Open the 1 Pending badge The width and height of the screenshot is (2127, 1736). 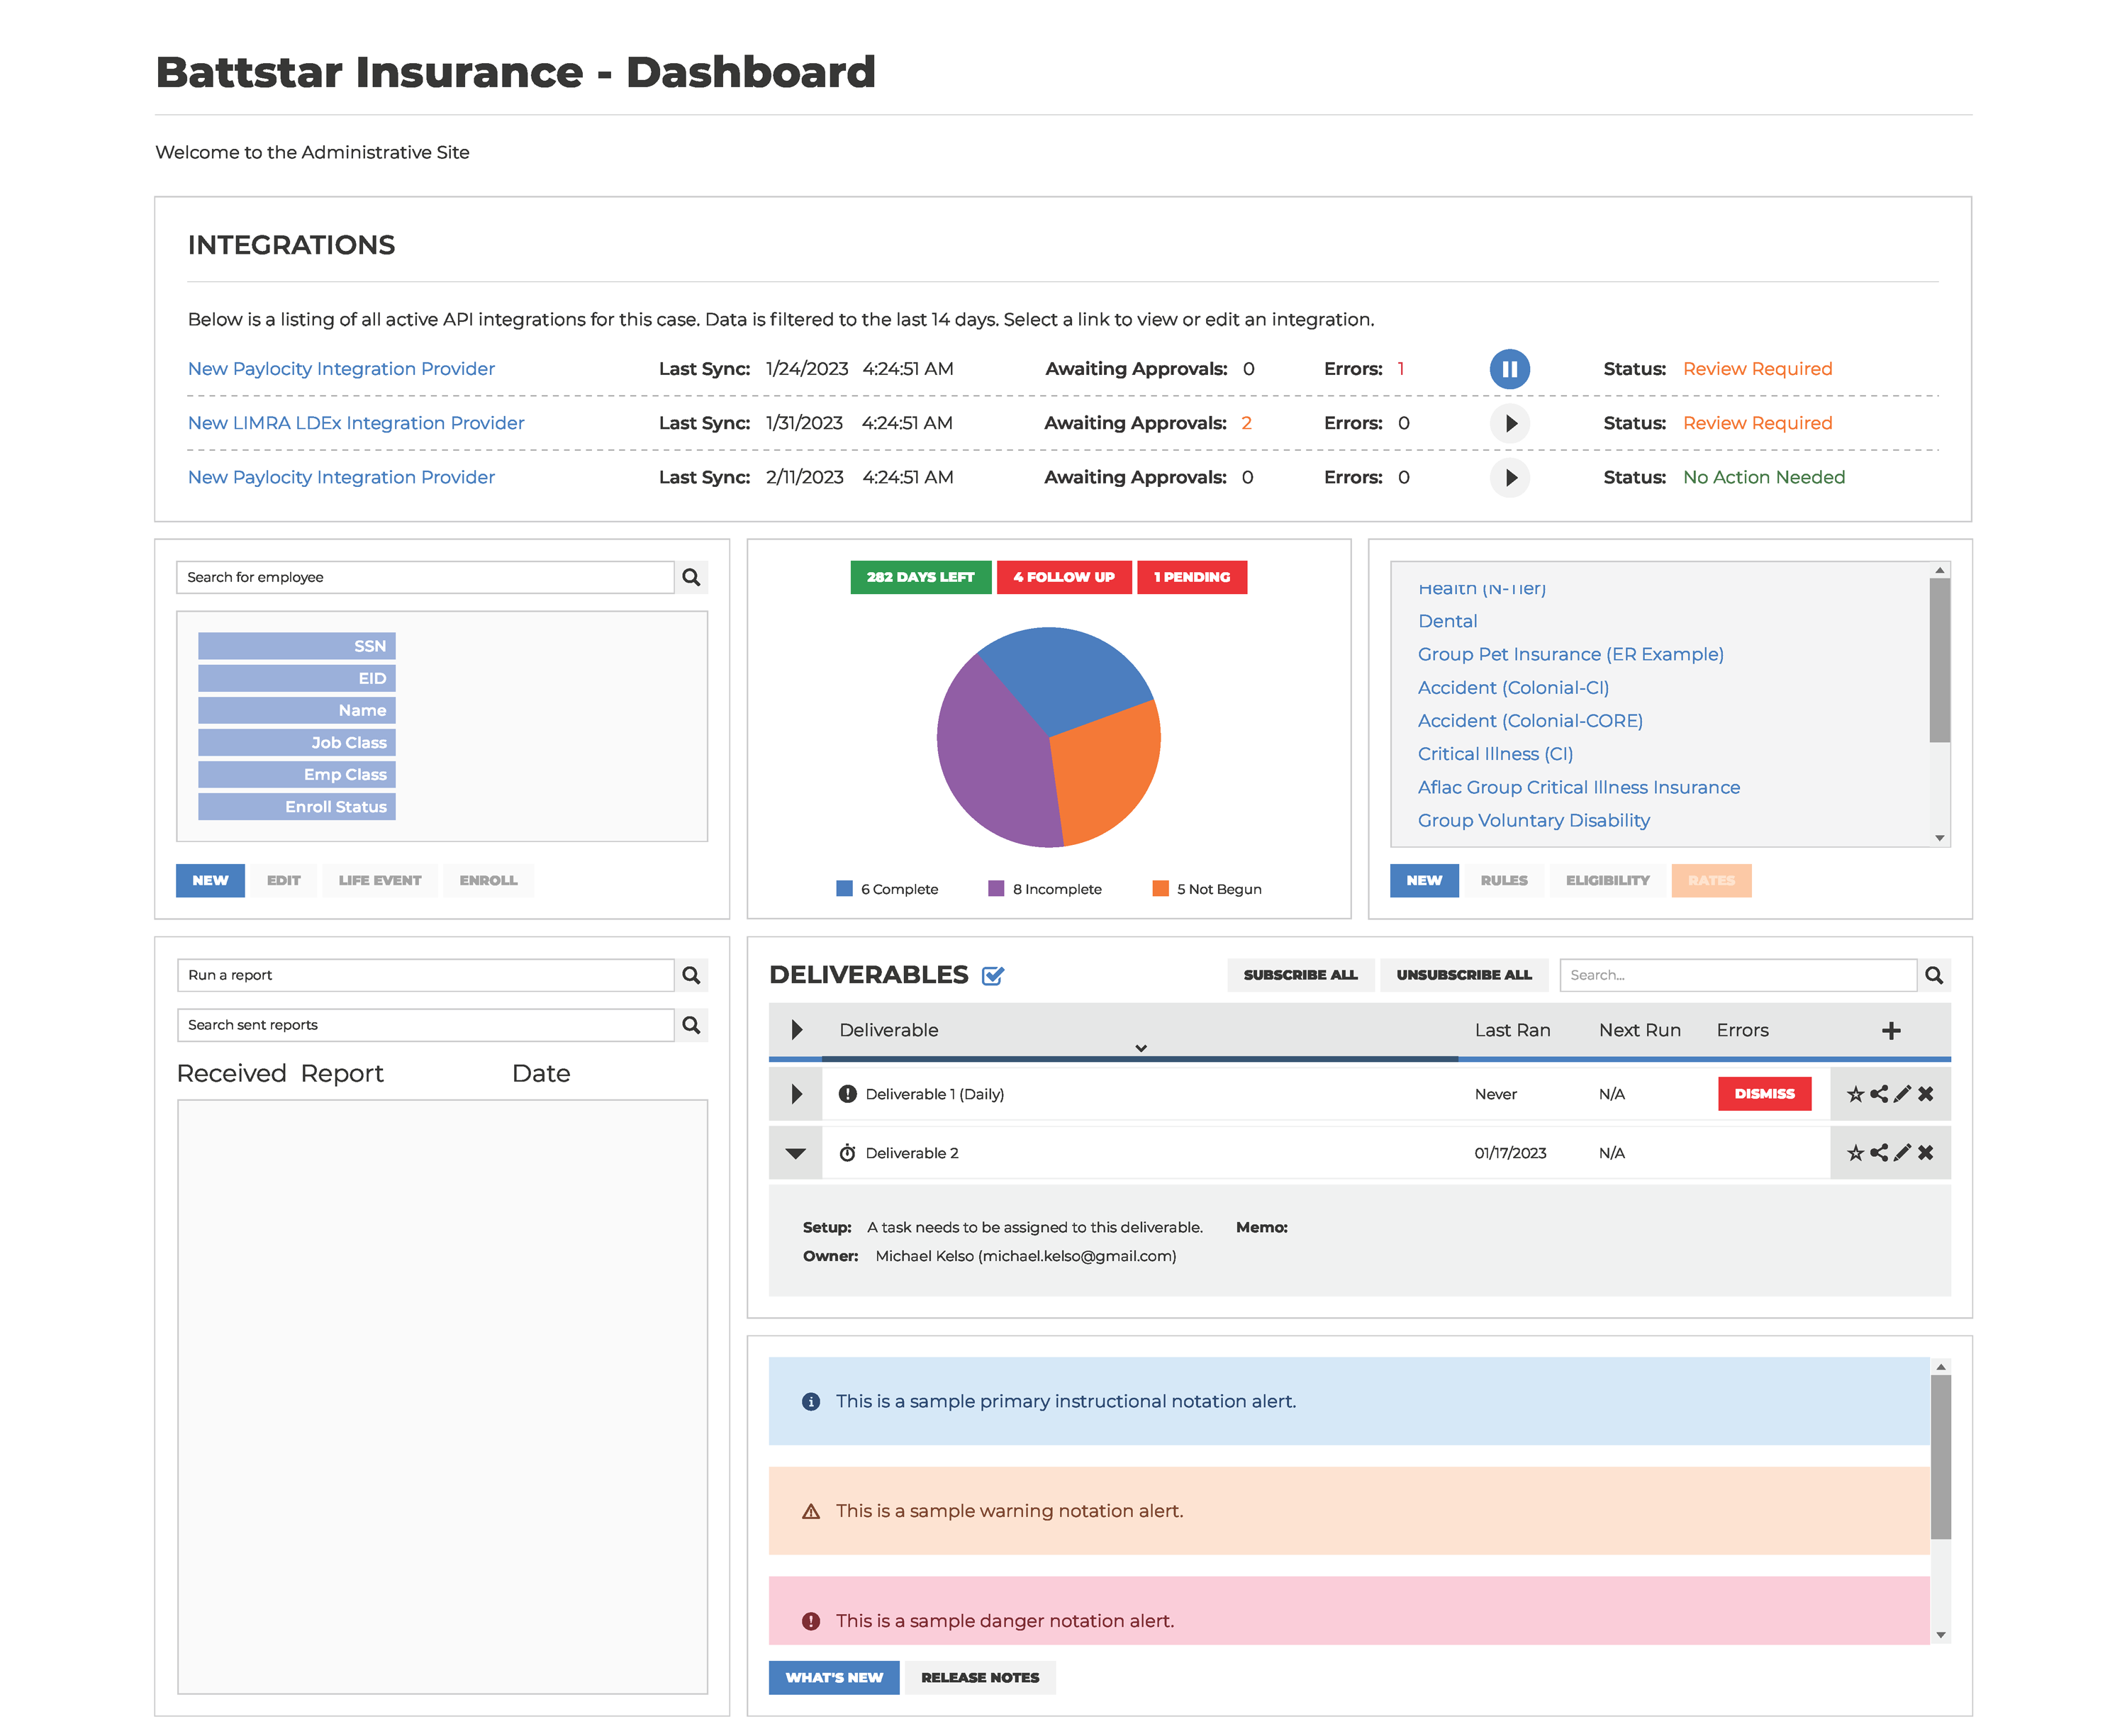tap(1192, 577)
